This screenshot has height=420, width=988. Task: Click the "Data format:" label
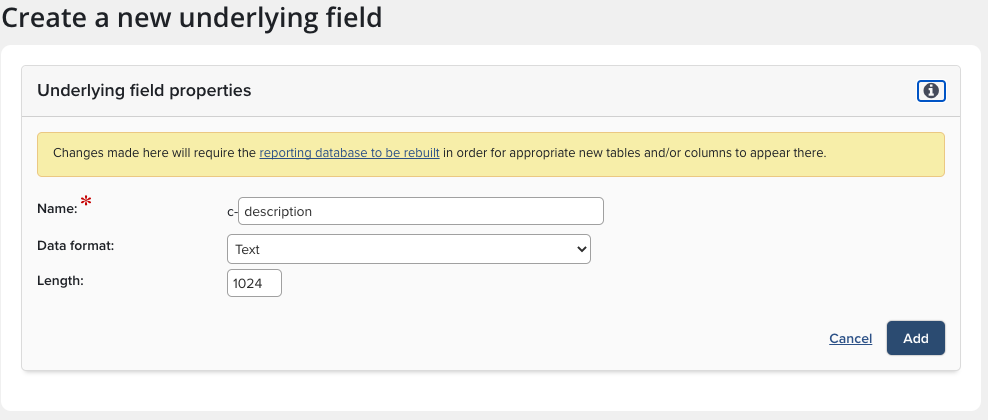point(75,244)
